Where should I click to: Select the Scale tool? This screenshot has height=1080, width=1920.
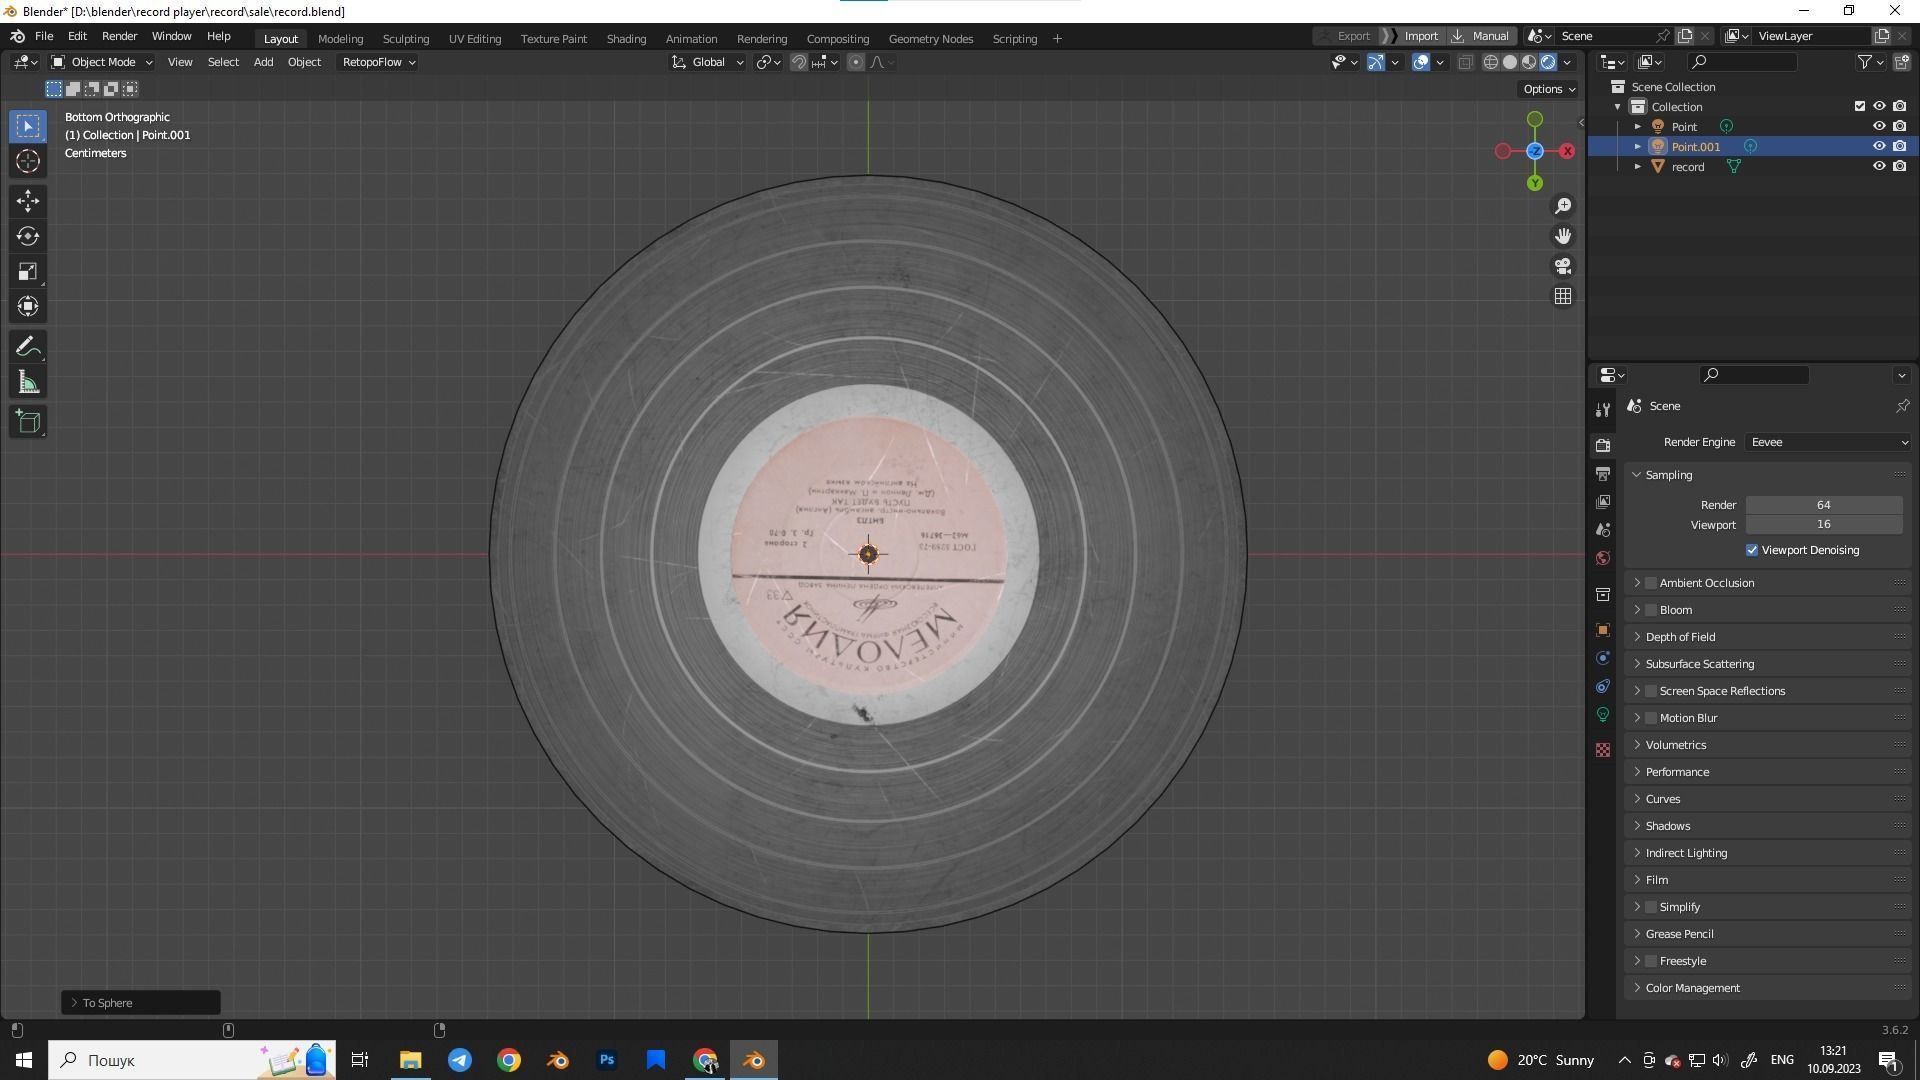pos(28,271)
